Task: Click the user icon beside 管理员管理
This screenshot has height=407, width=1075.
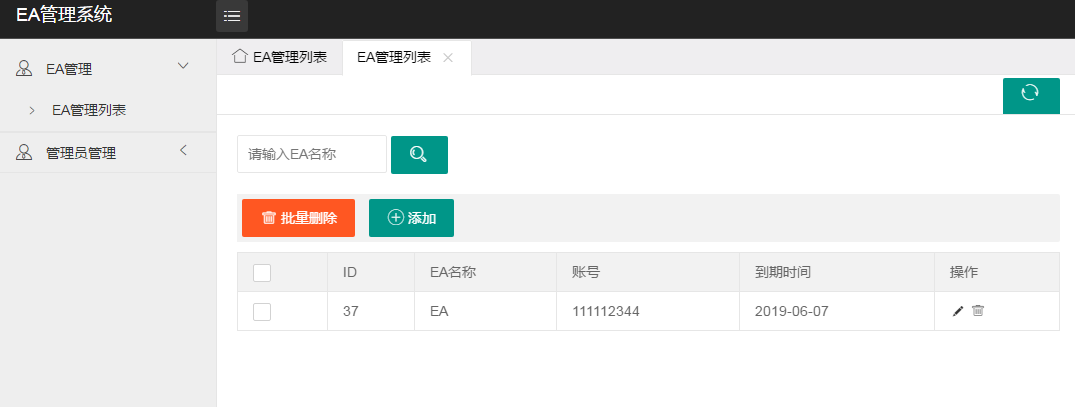Action: [24, 153]
